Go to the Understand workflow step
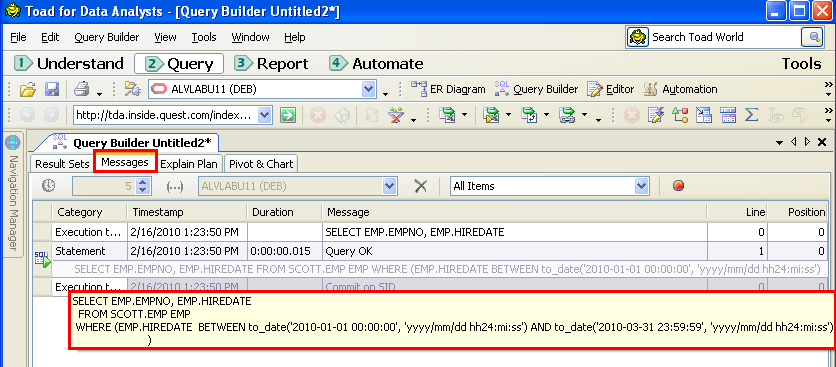Image resolution: width=836 pixels, height=367 pixels. [x=69, y=63]
